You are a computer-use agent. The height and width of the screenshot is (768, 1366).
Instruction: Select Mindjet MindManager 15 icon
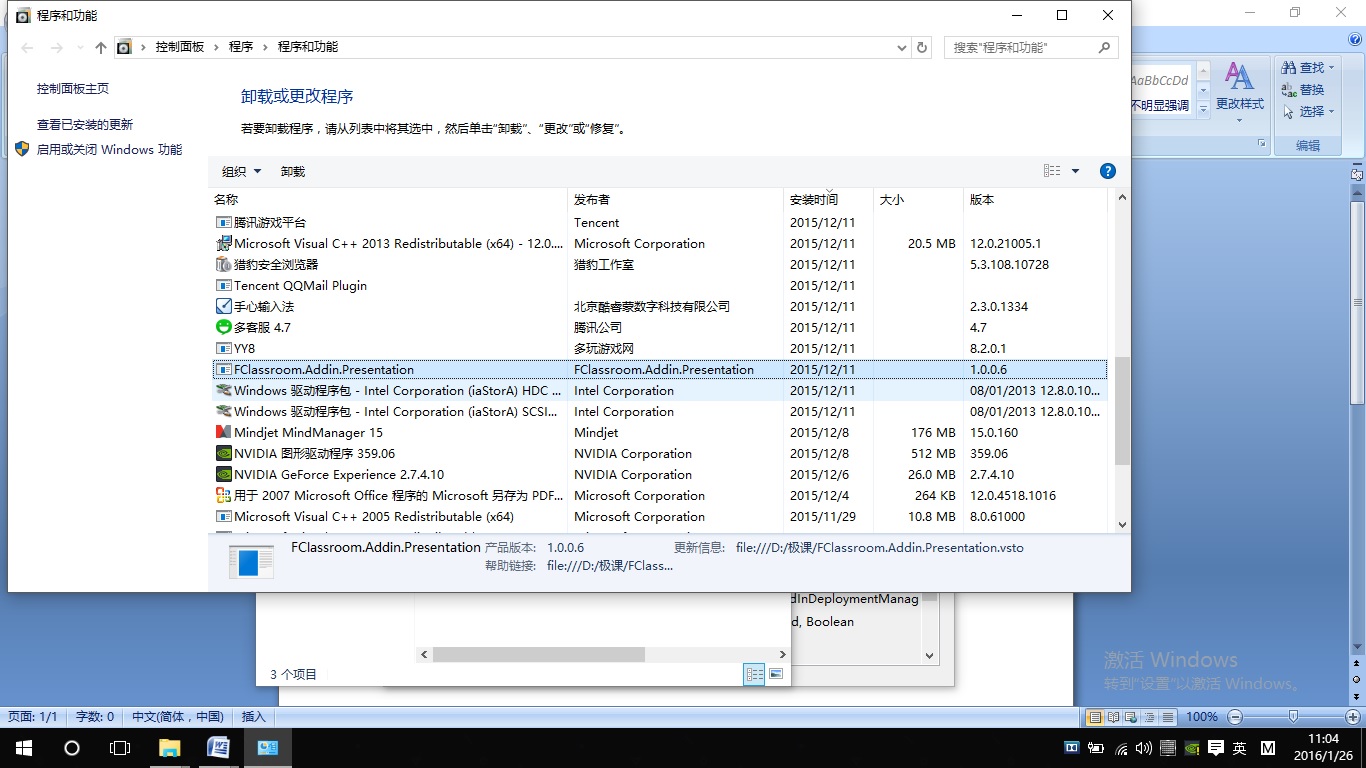point(224,433)
